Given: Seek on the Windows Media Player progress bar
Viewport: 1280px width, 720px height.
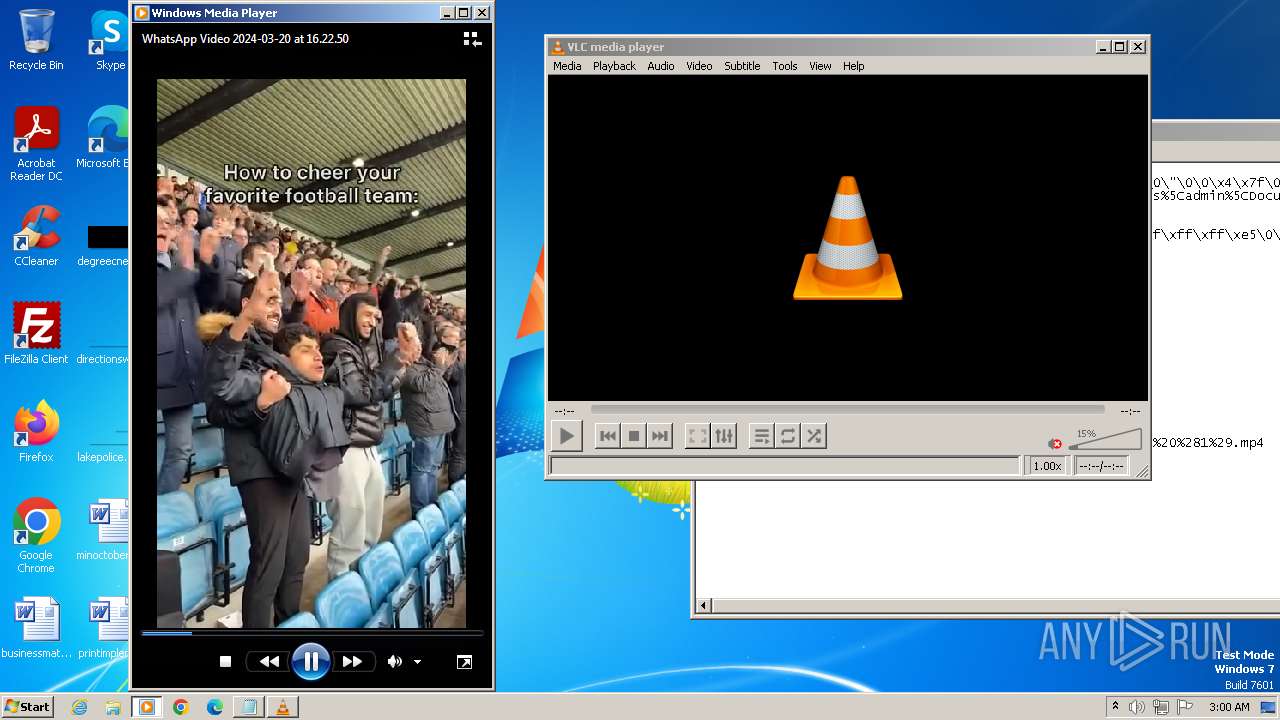Looking at the screenshot, I should click(x=311, y=633).
